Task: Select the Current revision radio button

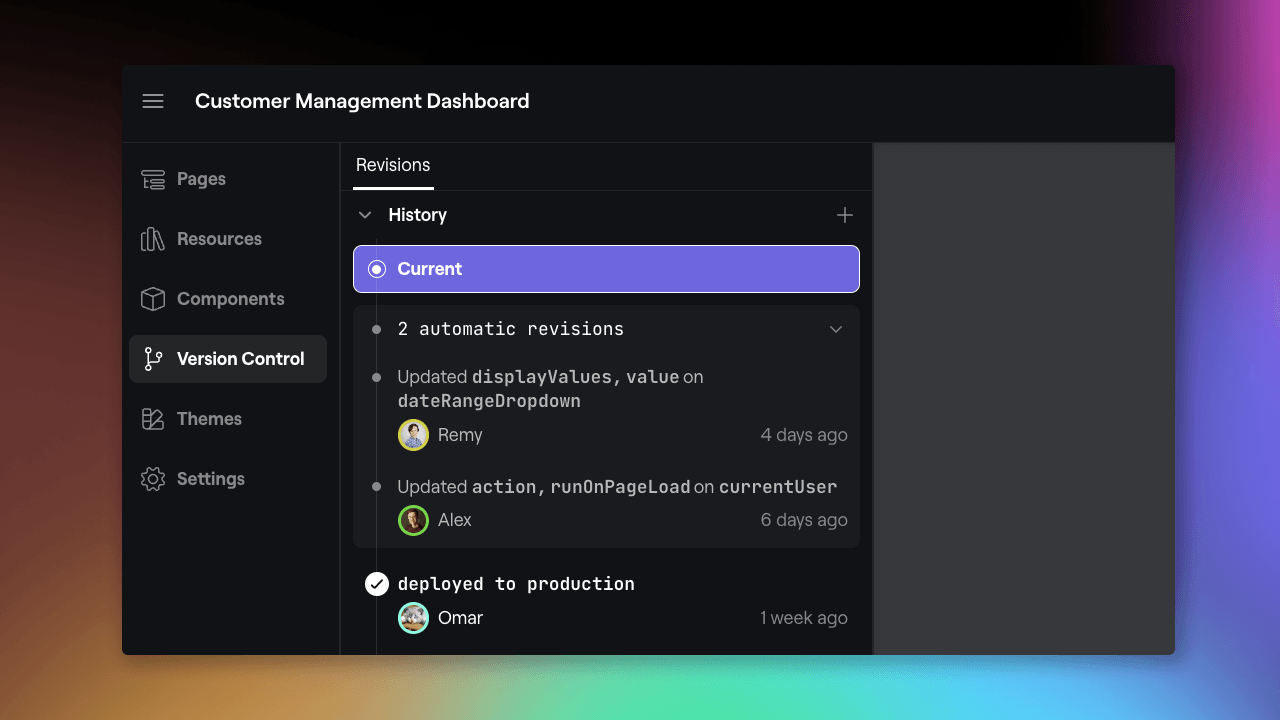Action: [377, 269]
